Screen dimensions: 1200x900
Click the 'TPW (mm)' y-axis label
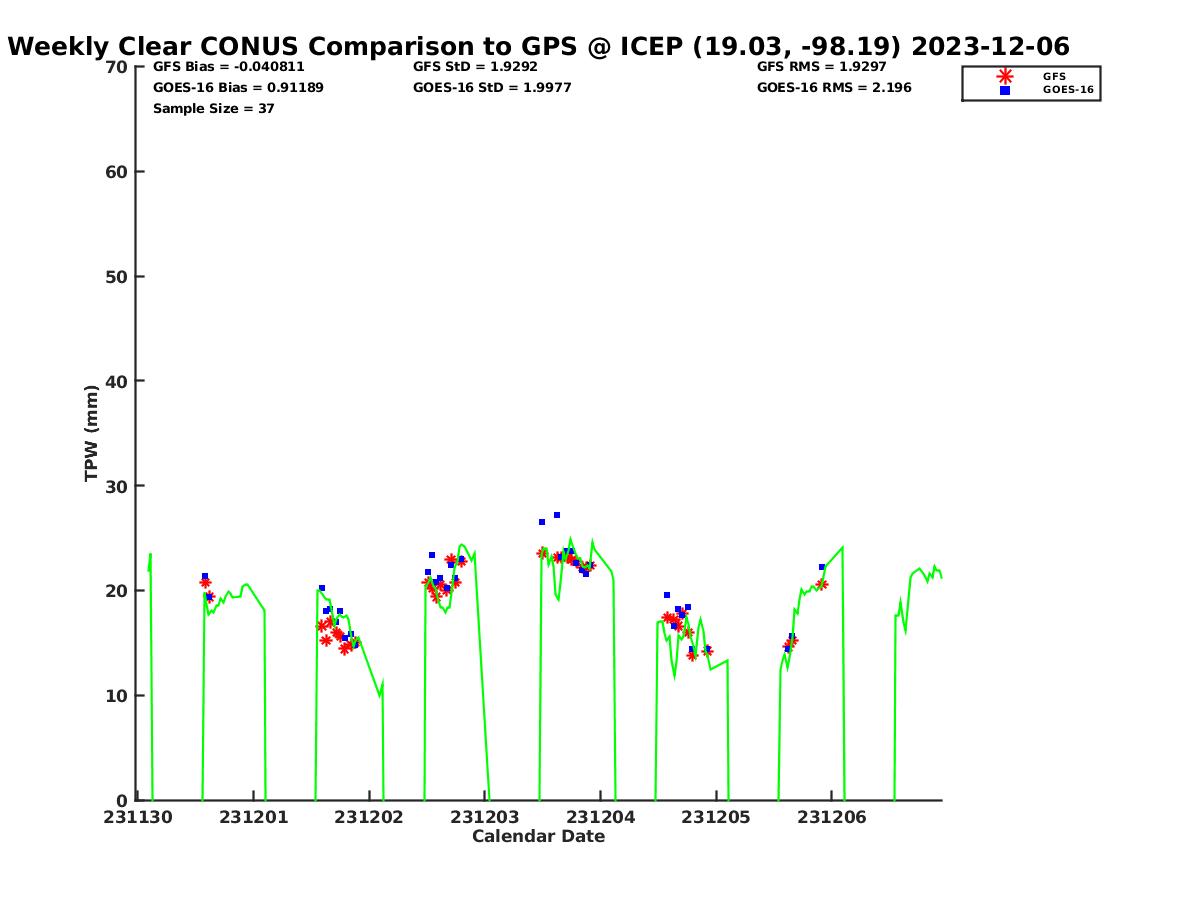pos(92,433)
